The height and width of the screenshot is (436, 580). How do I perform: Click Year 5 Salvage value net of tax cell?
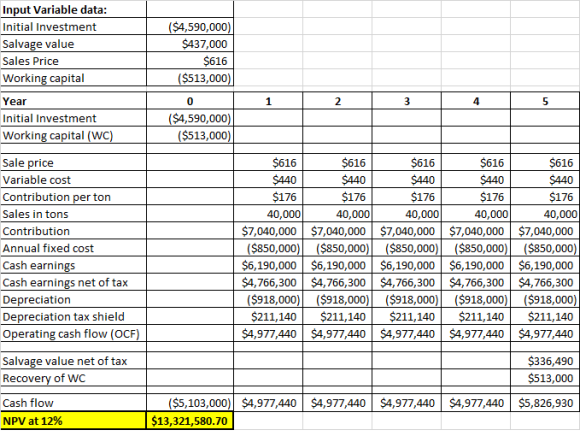click(x=545, y=361)
